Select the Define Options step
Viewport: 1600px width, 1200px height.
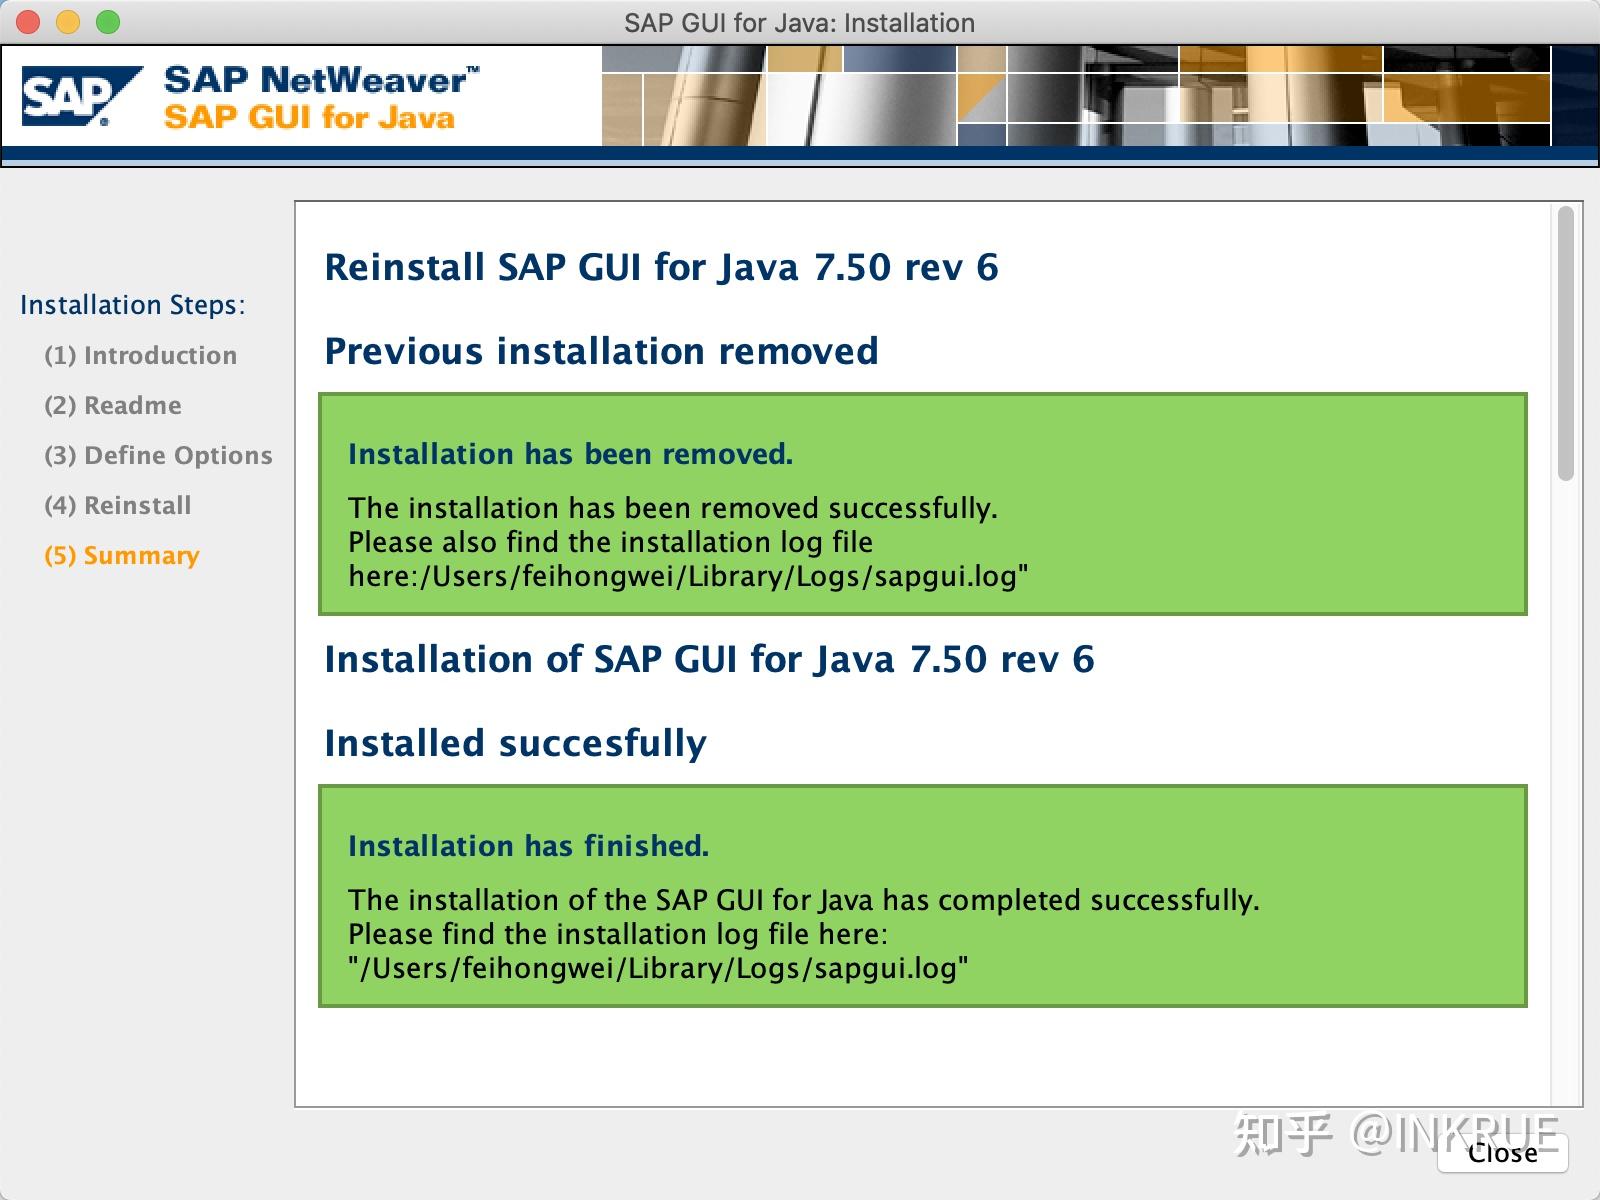click(x=158, y=455)
